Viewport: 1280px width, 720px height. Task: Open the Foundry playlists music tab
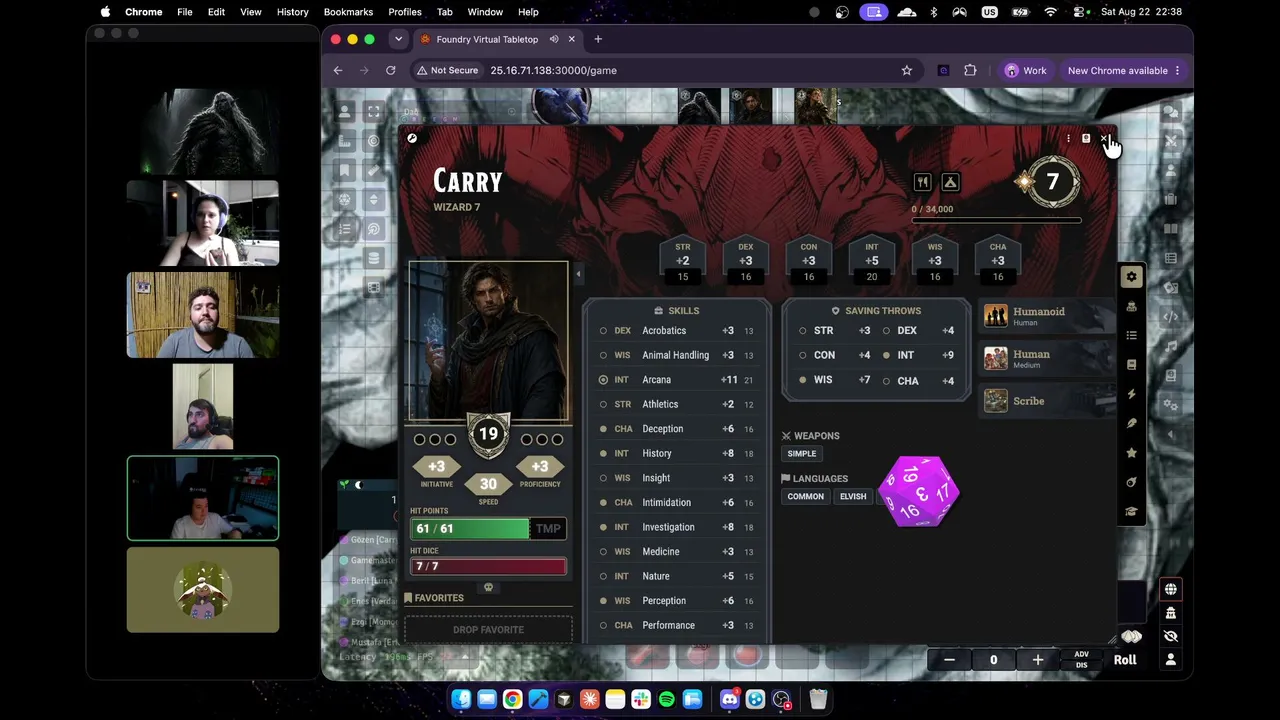click(1171, 346)
